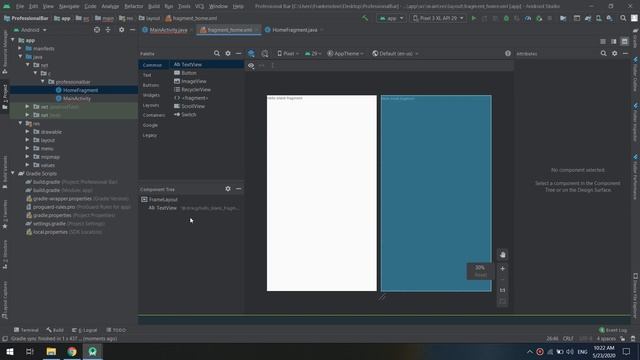Open the app run configuration dropdown

pos(391,18)
